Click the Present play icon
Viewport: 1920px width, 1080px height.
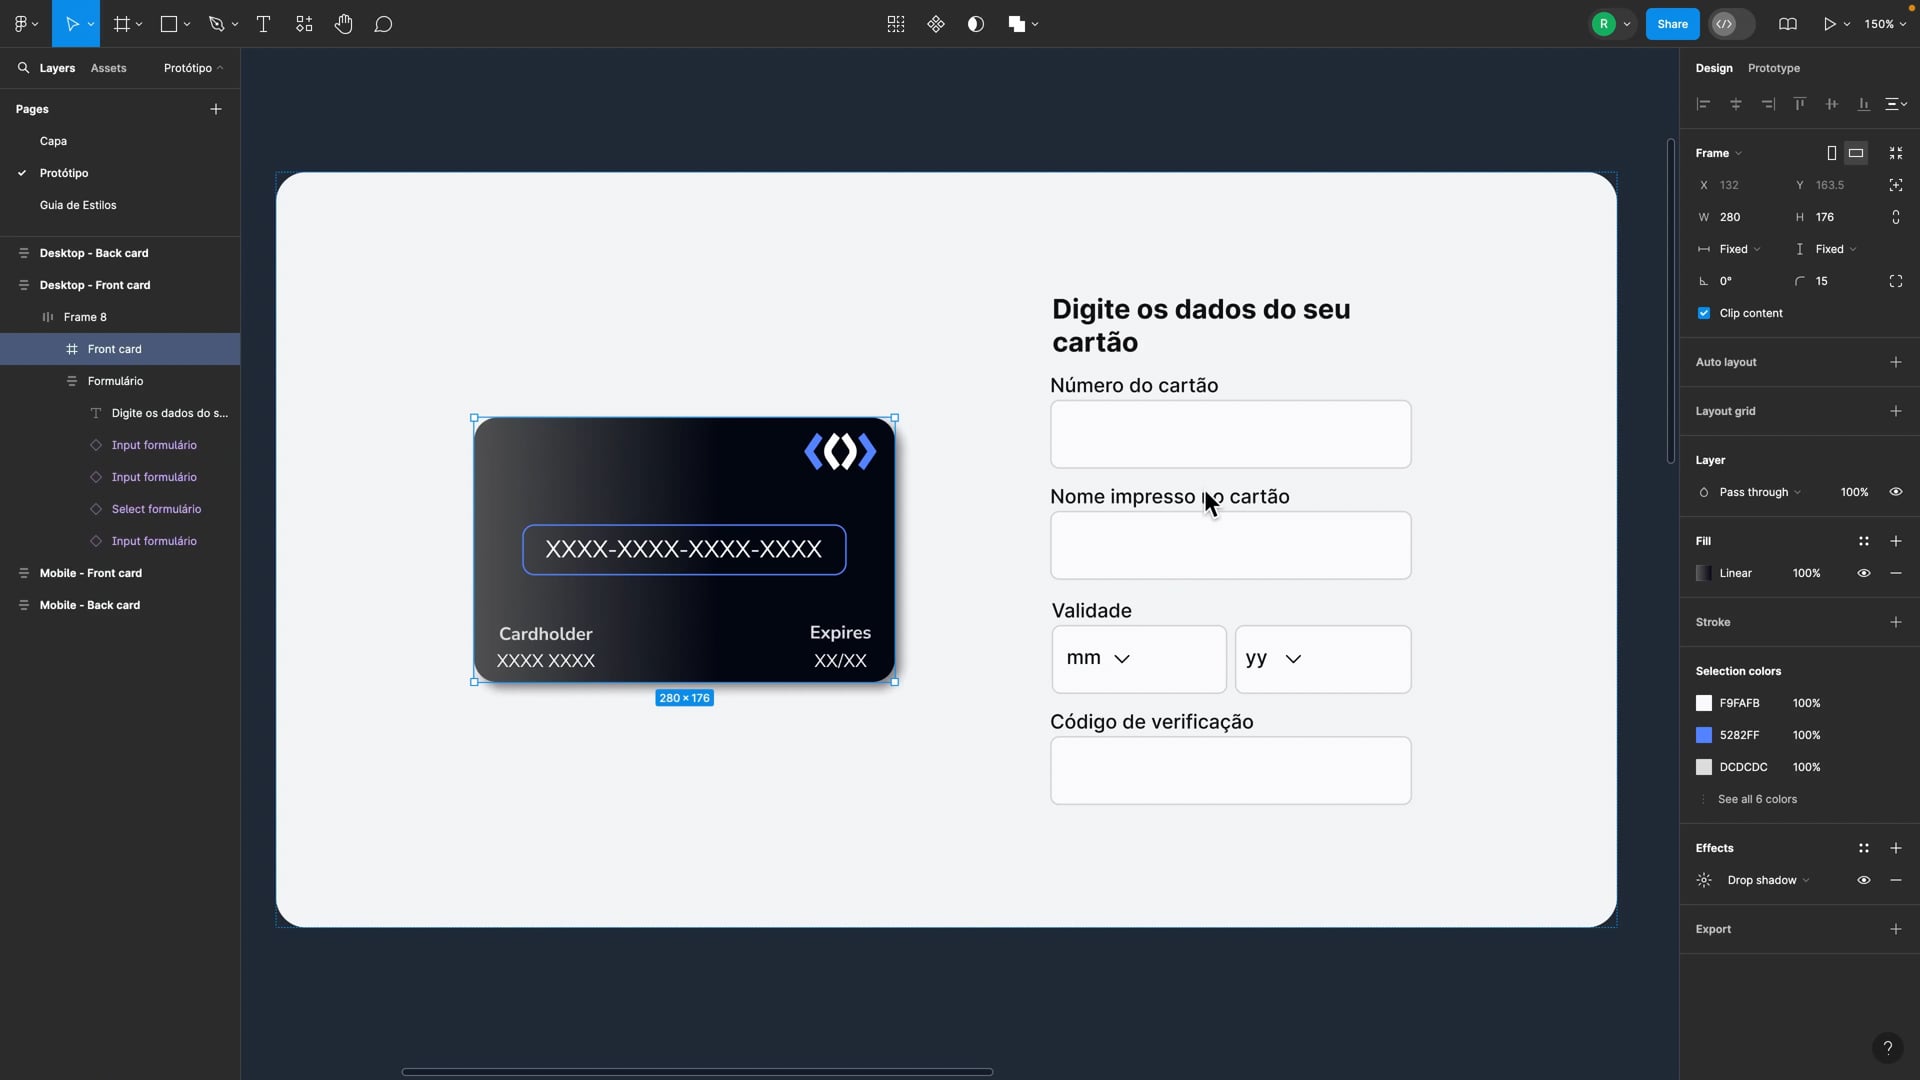point(1829,24)
